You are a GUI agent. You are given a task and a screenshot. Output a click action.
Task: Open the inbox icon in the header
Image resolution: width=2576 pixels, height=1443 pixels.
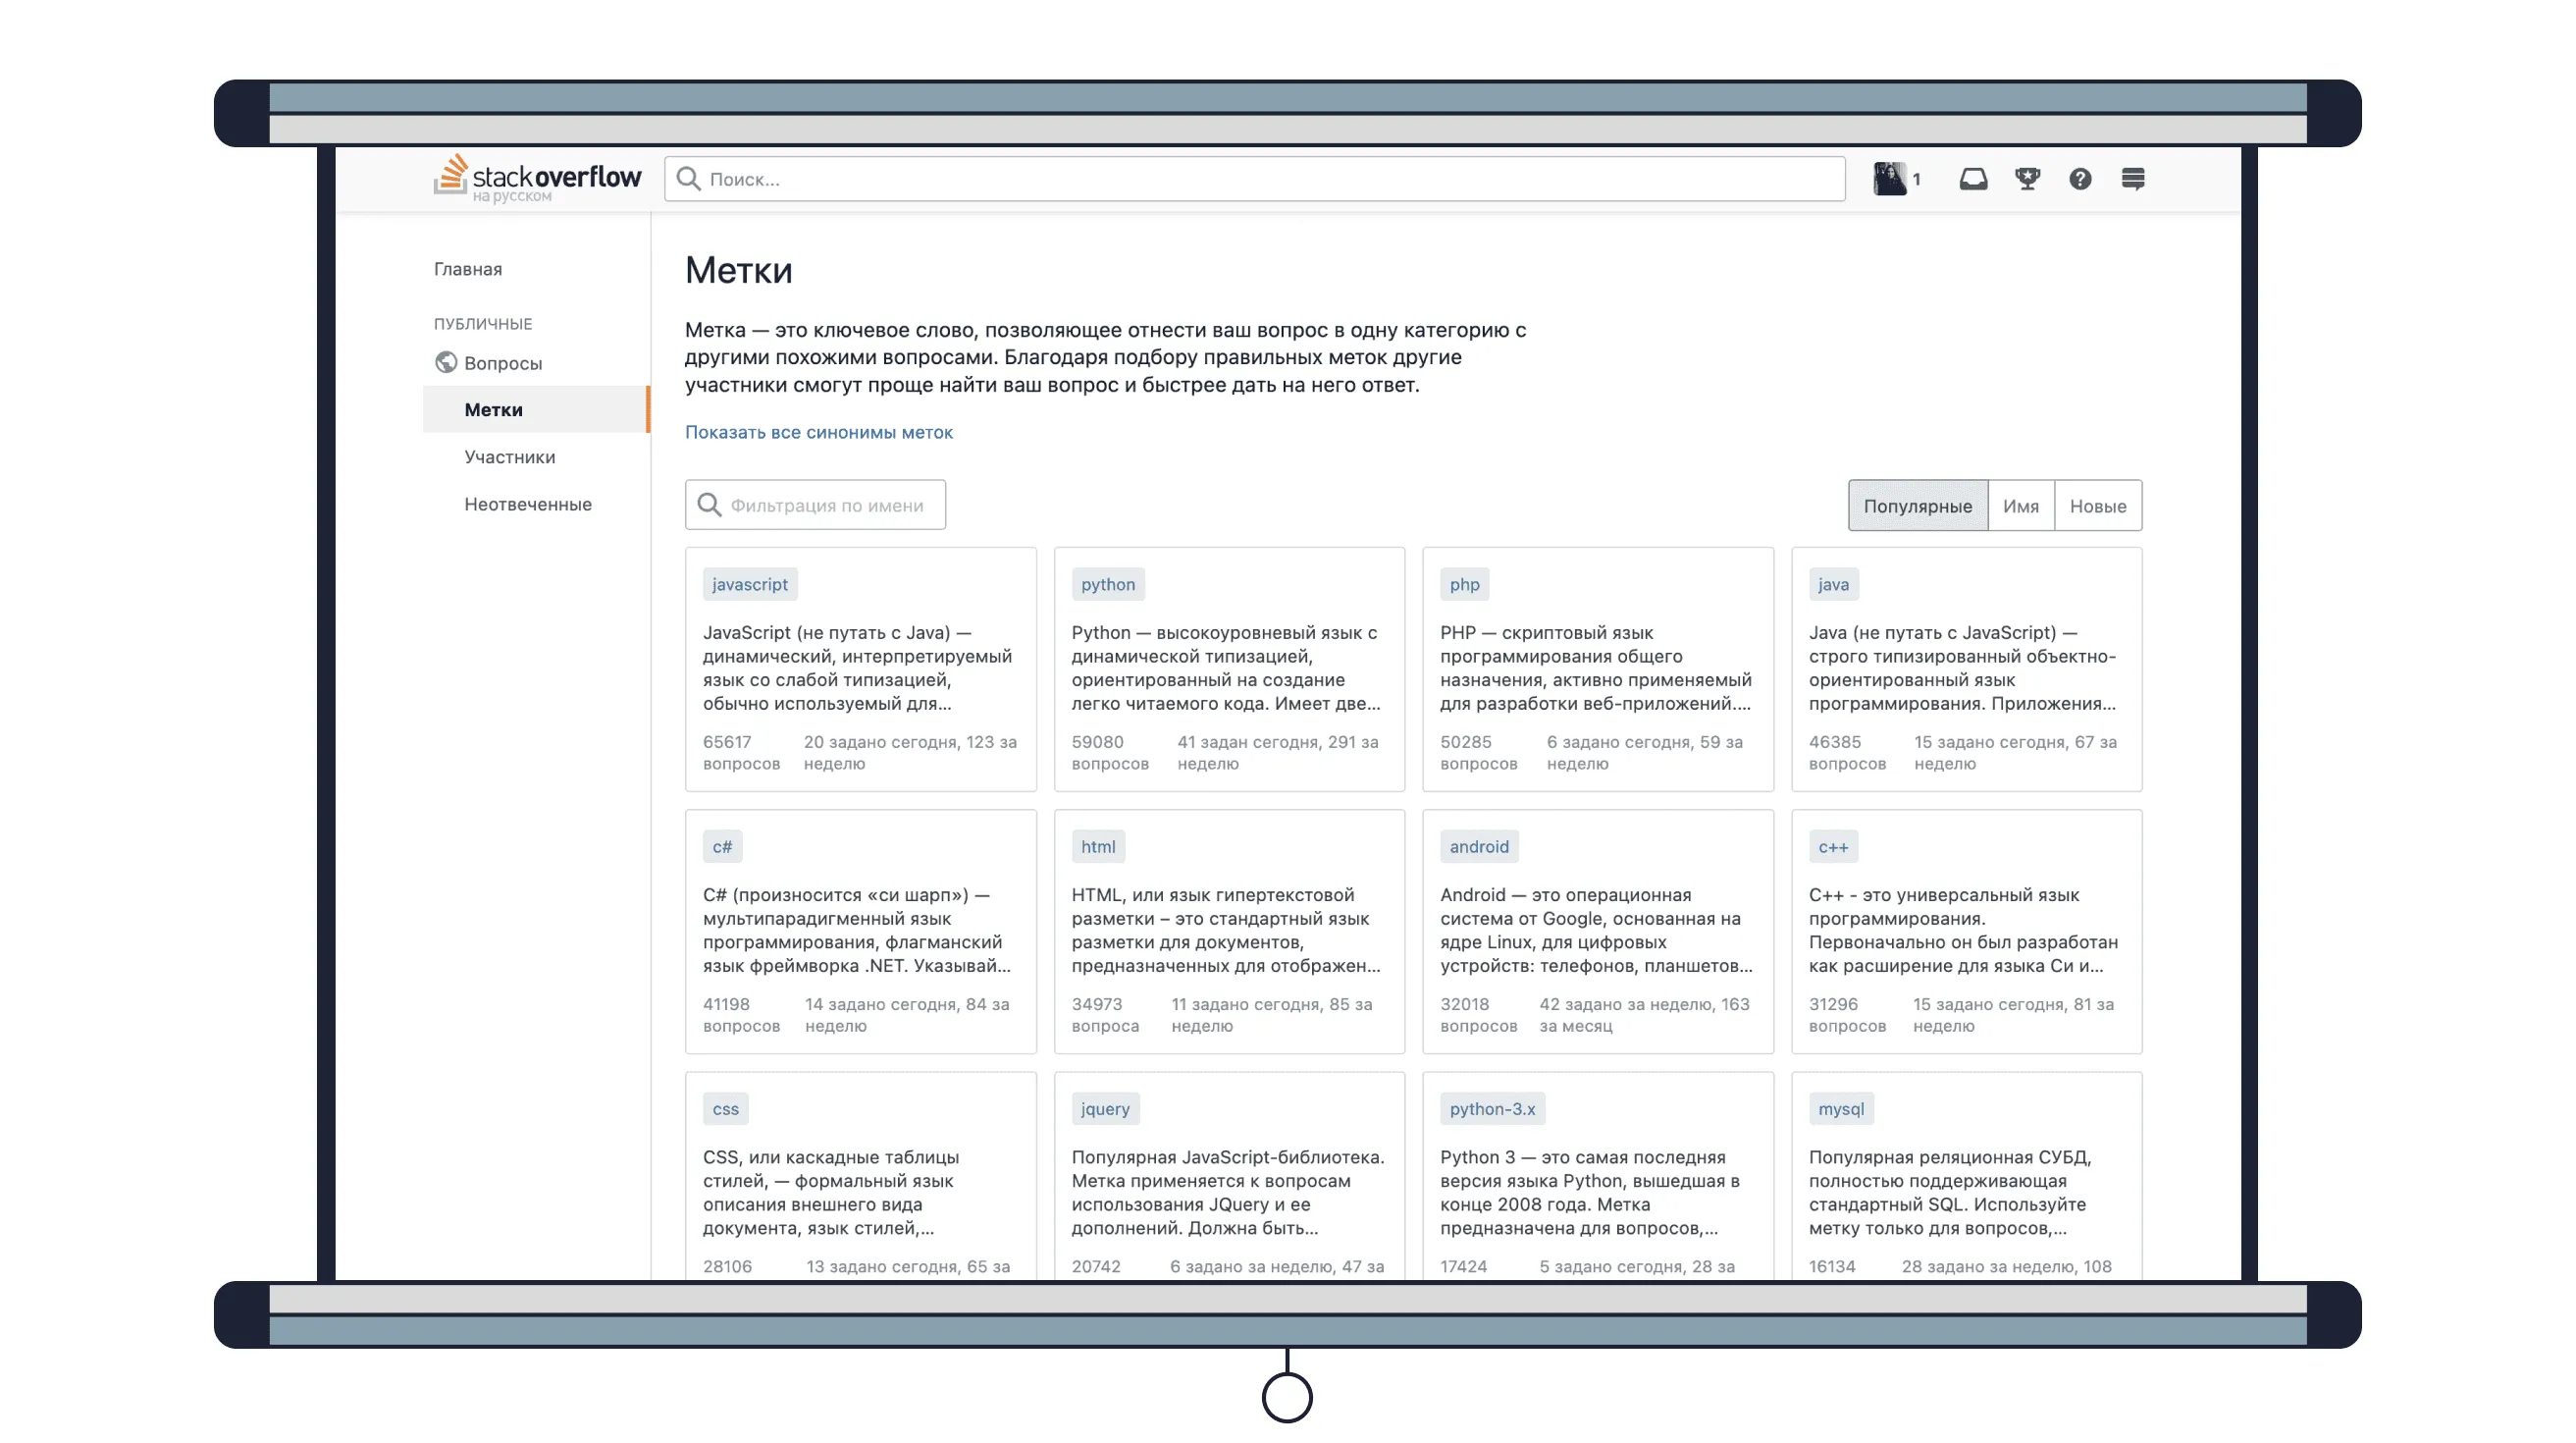(x=1972, y=179)
